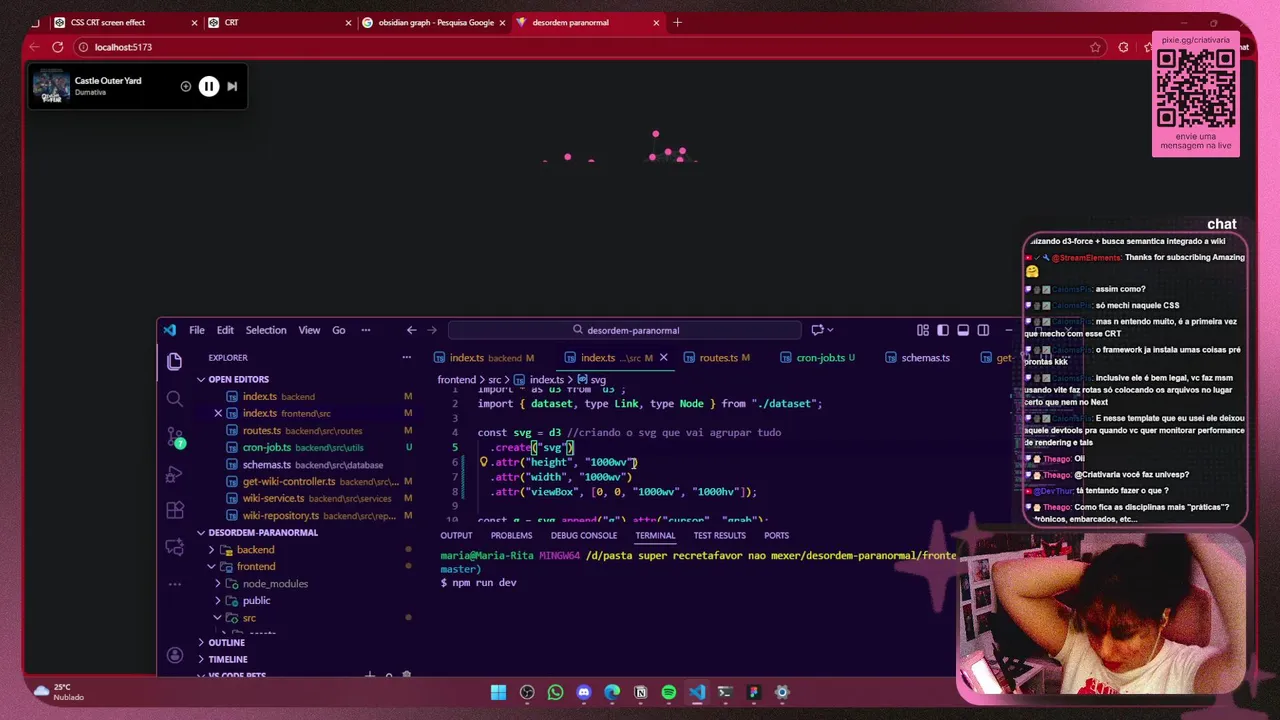Open the View menu
The width and height of the screenshot is (1280, 720).
click(x=309, y=330)
